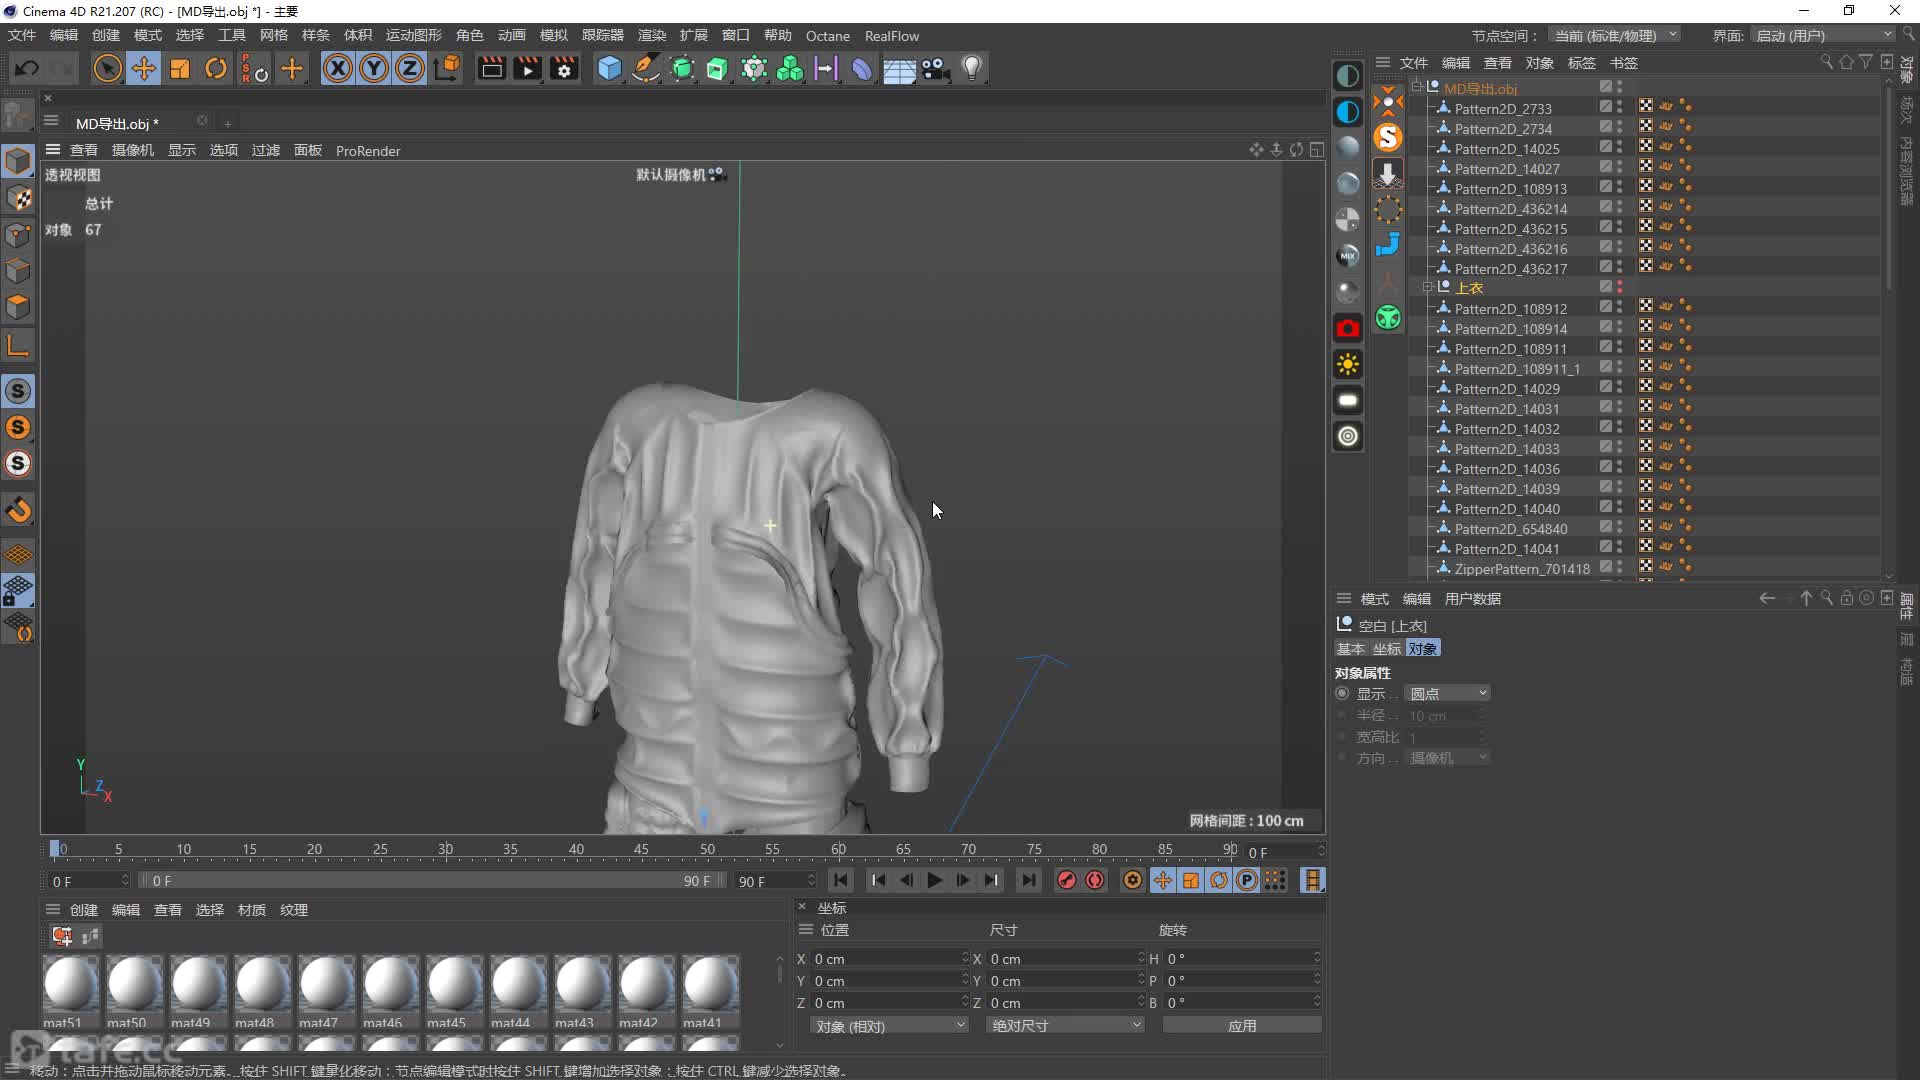Enable the Axis modeling tool
The height and width of the screenshot is (1080, 1920).
pyautogui.click(x=18, y=346)
